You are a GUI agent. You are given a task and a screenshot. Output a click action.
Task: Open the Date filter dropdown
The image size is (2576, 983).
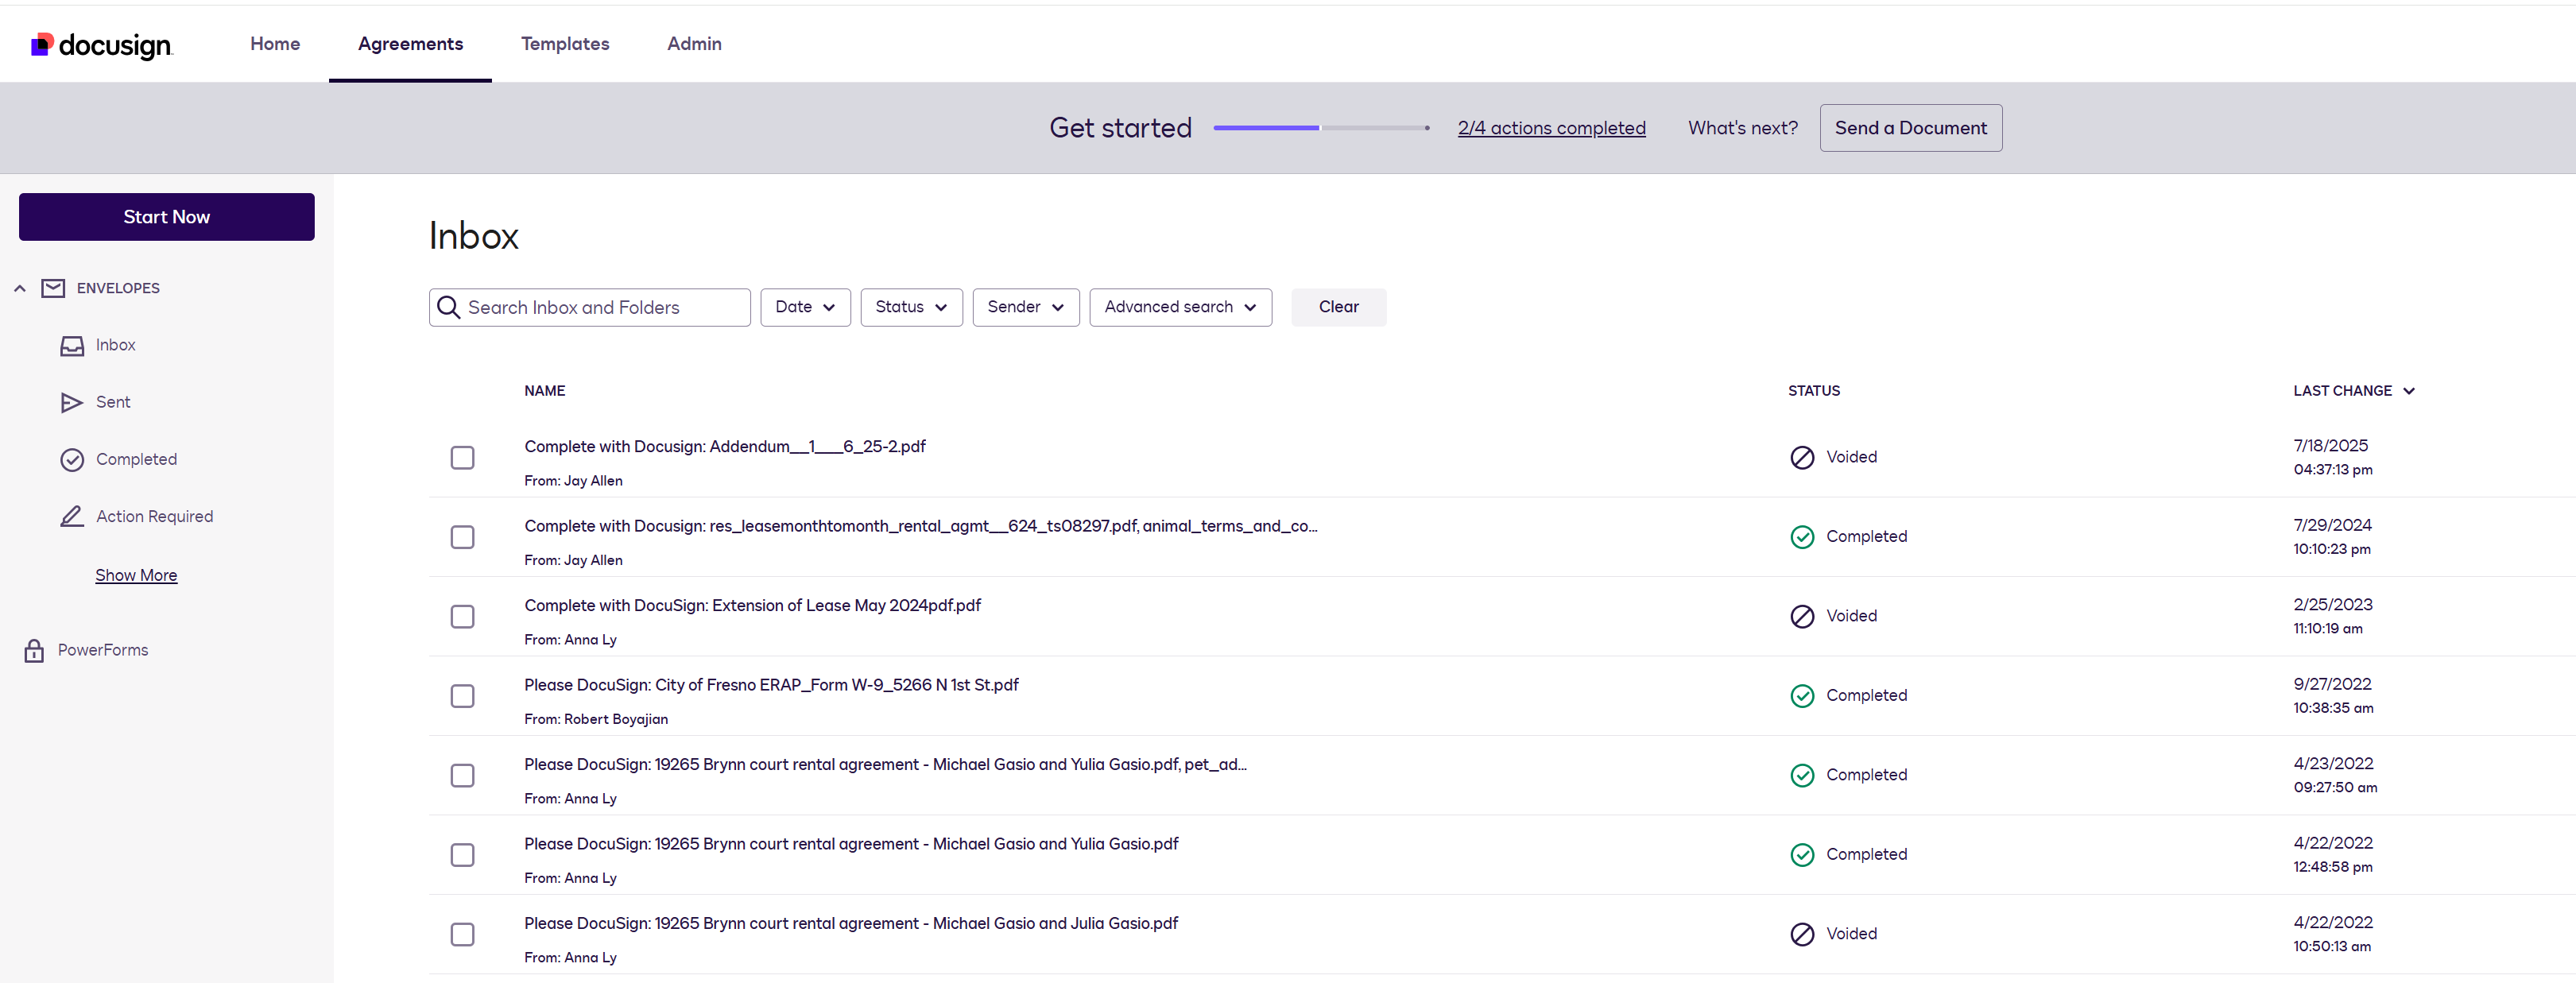804,307
